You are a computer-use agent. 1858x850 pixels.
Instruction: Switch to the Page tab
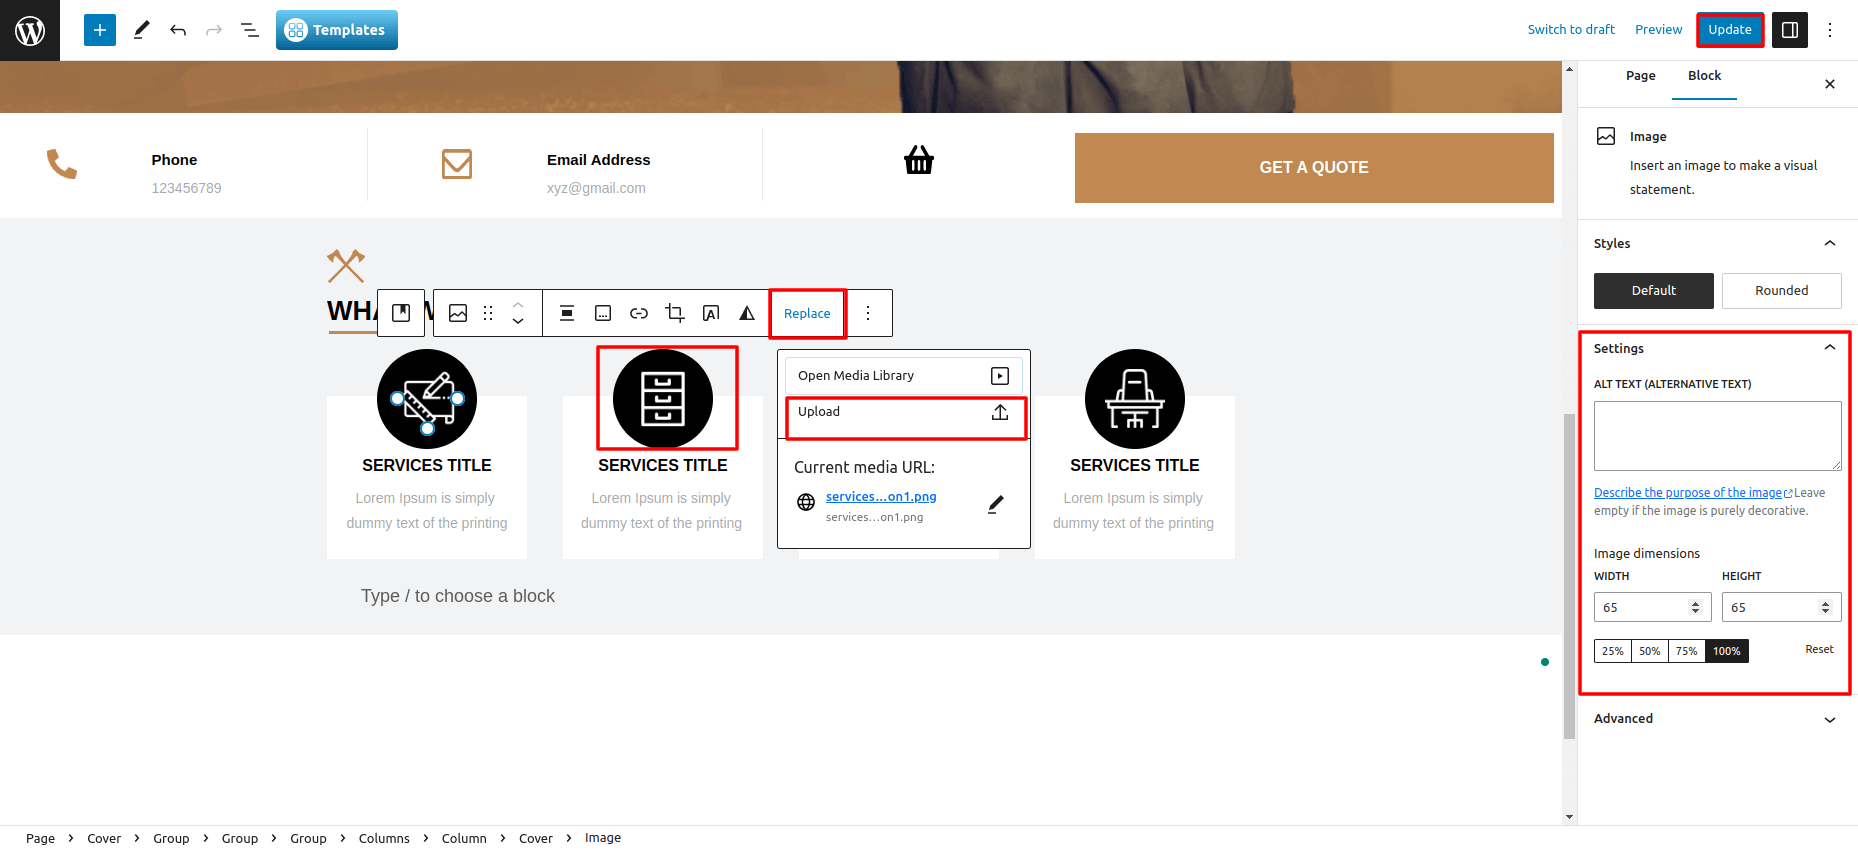click(1640, 76)
